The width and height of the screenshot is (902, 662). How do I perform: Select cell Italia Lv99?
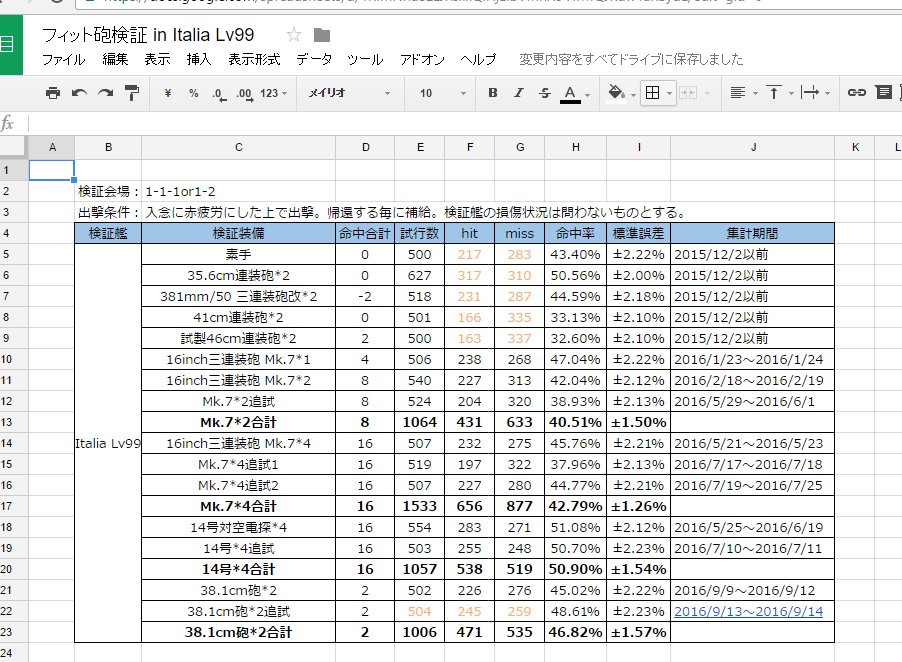(108, 443)
